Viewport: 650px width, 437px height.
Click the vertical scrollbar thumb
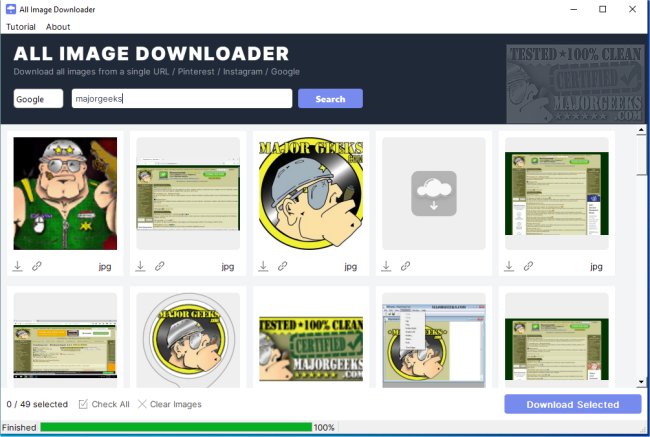point(641,155)
